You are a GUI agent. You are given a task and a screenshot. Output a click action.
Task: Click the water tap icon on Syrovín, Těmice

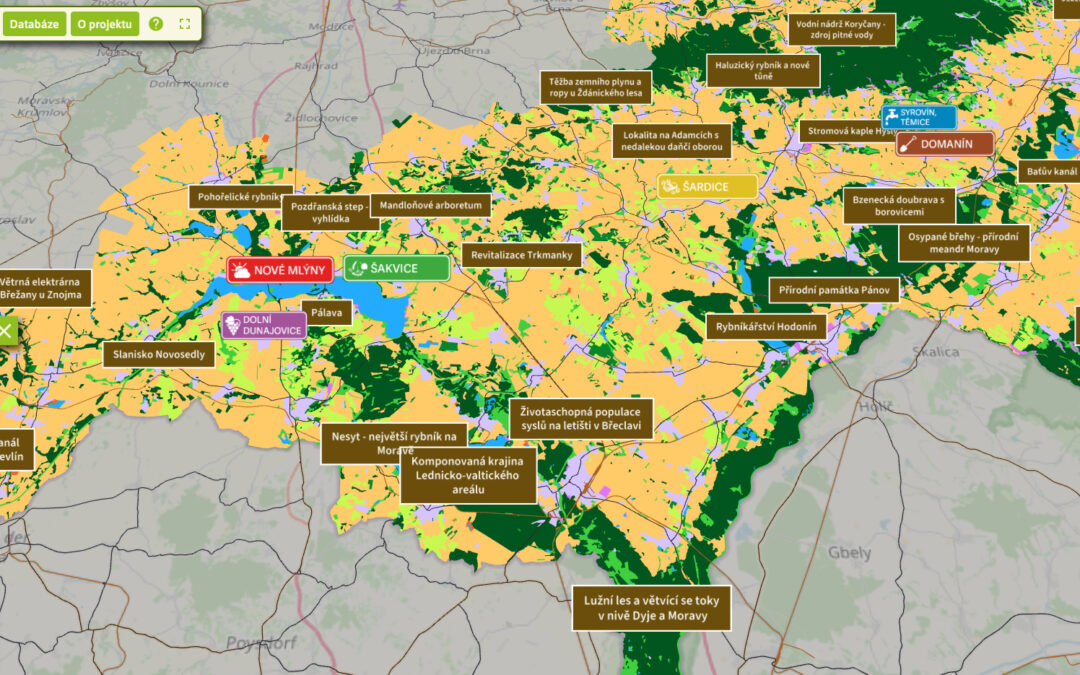point(892,117)
